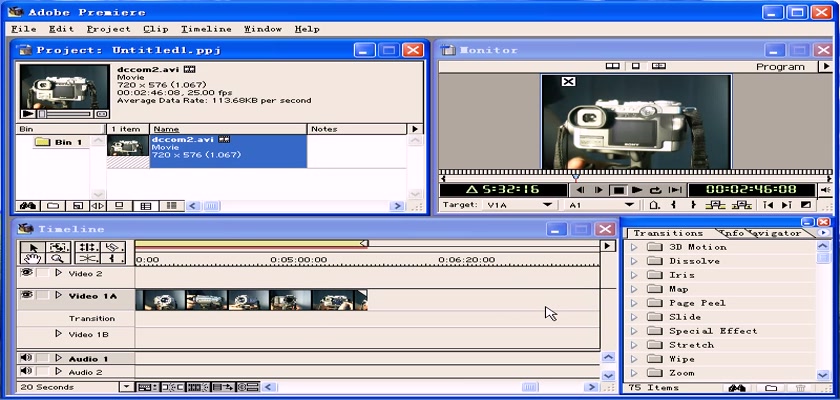Image resolution: width=840 pixels, height=400 pixels.
Task: Click the Lift button in Monitor controls
Action: [x=715, y=205]
